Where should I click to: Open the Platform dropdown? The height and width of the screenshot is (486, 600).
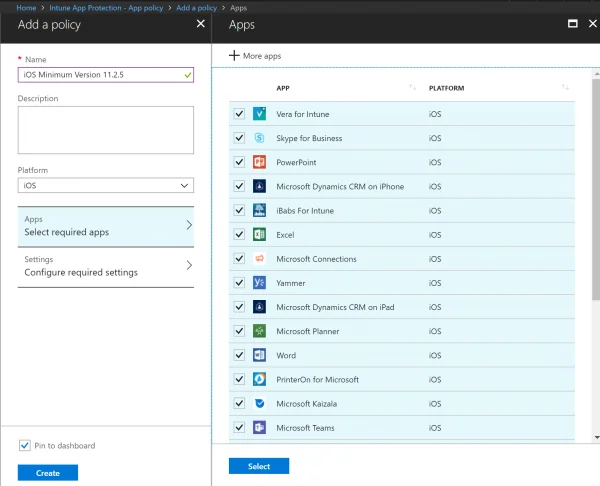coord(106,186)
